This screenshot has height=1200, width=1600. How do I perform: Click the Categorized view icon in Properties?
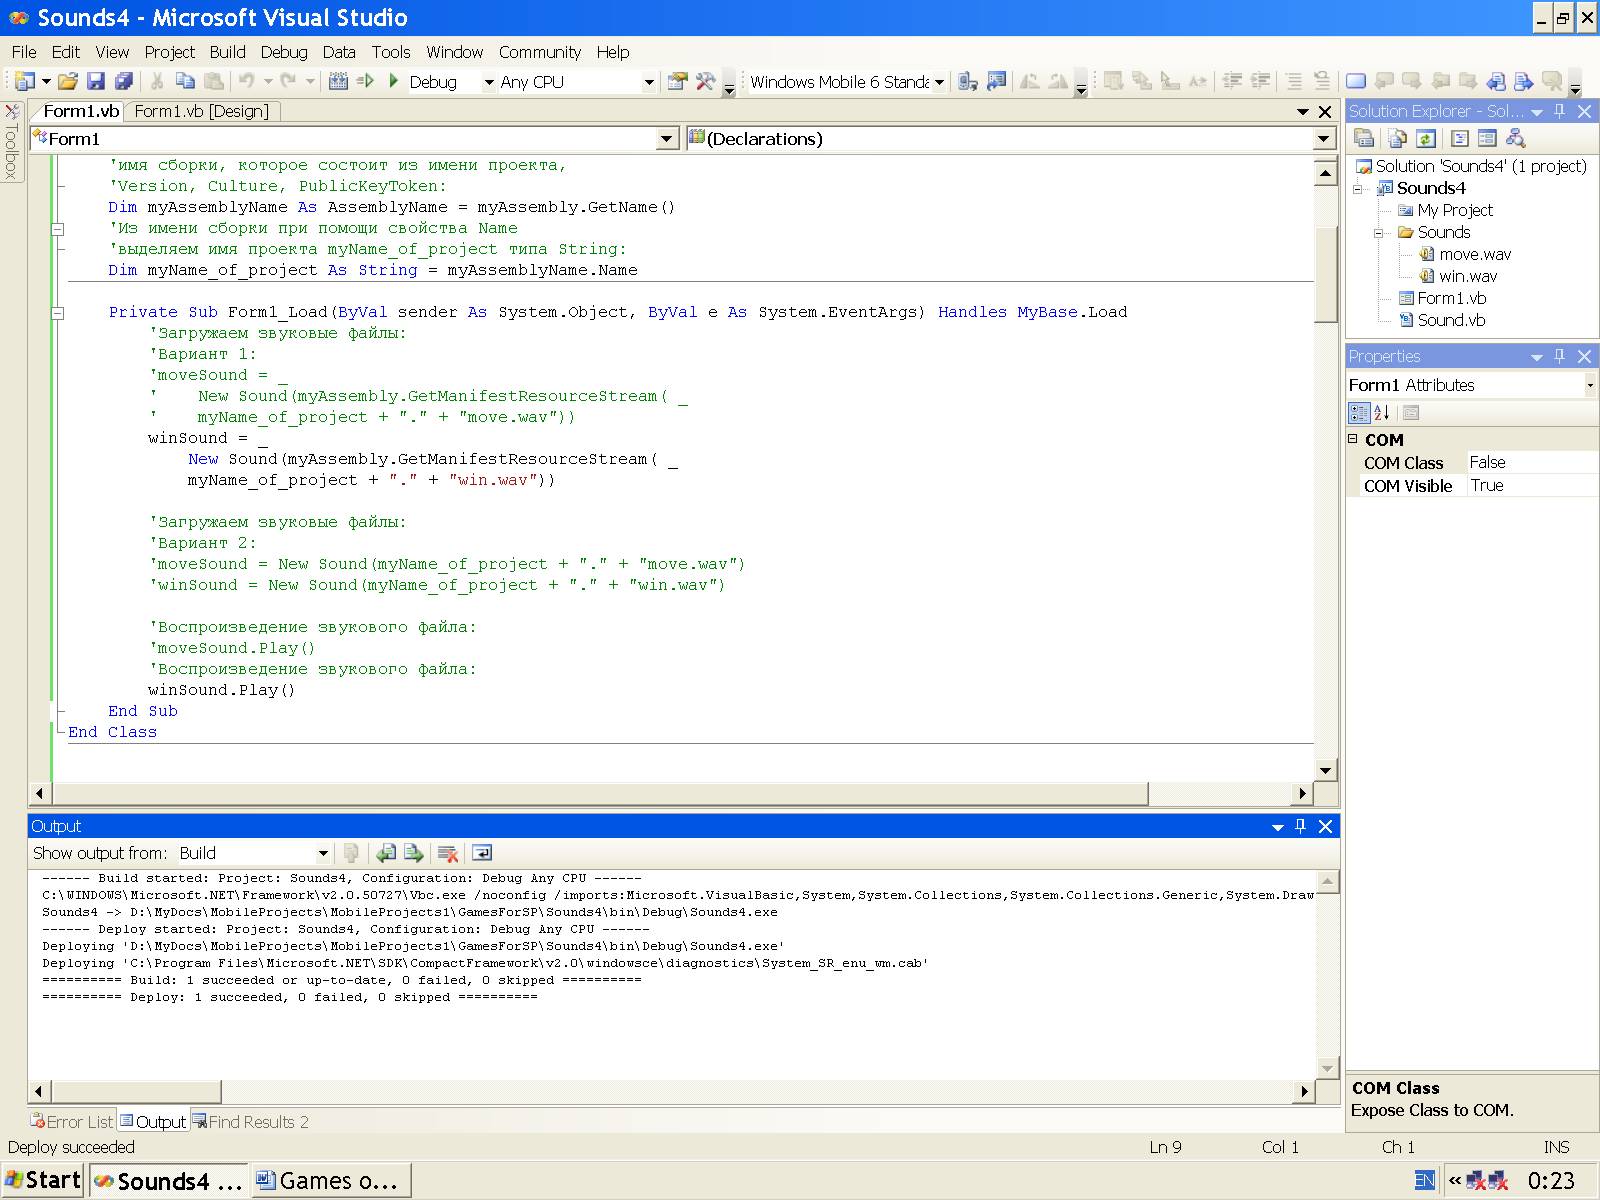(1359, 412)
